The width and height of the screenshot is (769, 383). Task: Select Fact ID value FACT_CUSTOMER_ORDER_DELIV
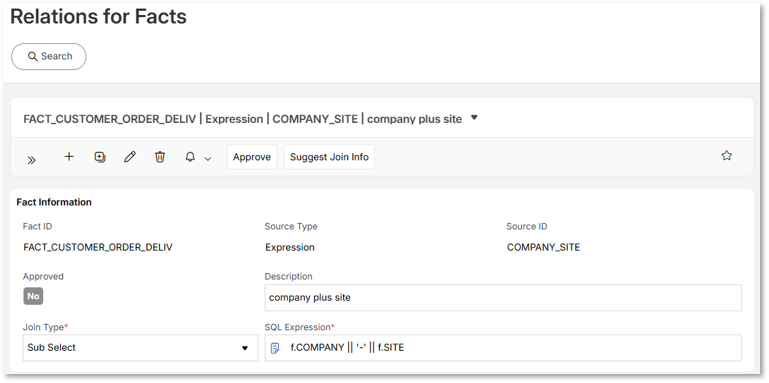click(98, 247)
